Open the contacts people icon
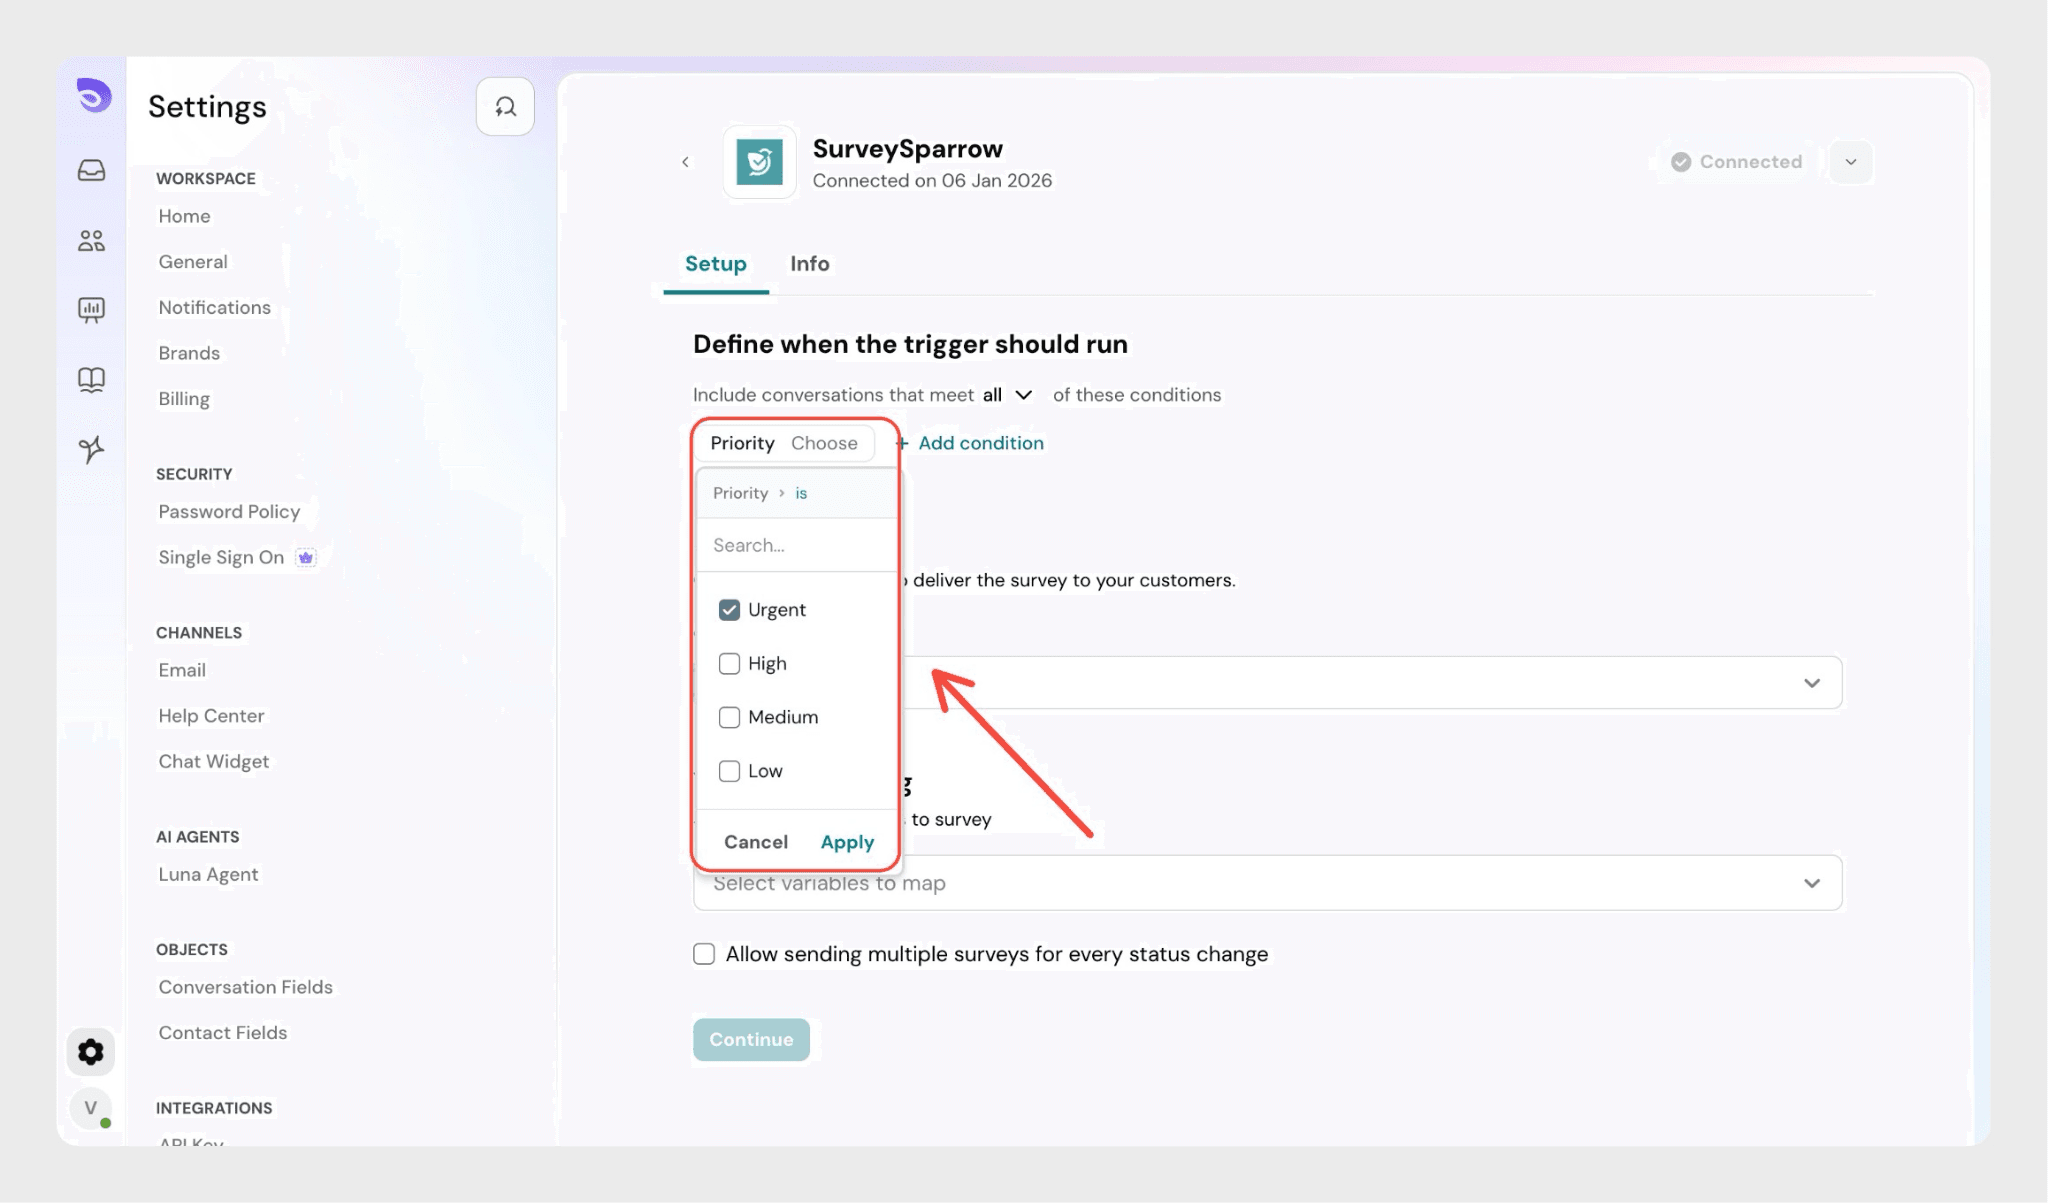The image size is (2048, 1203). [x=91, y=241]
